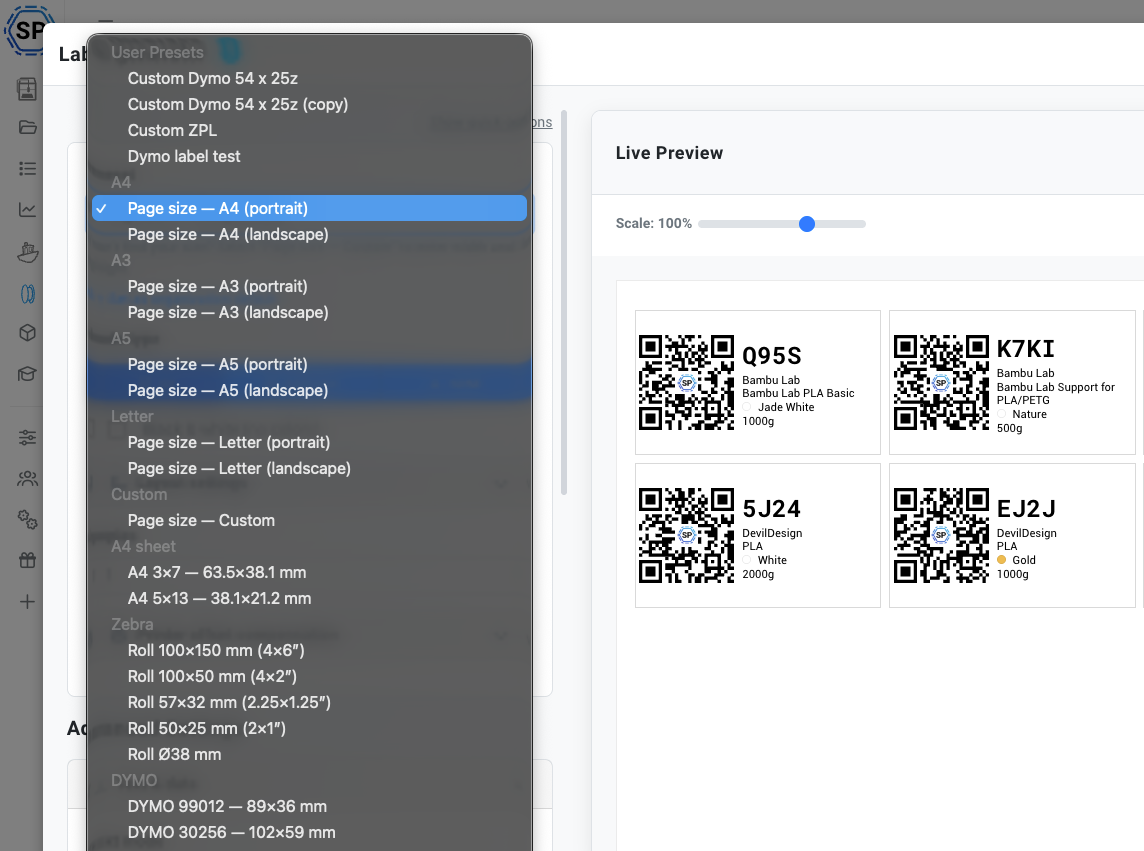Open the gears sidebar icon
This screenshot has height=851, width=1144.
tap(27, 520)
